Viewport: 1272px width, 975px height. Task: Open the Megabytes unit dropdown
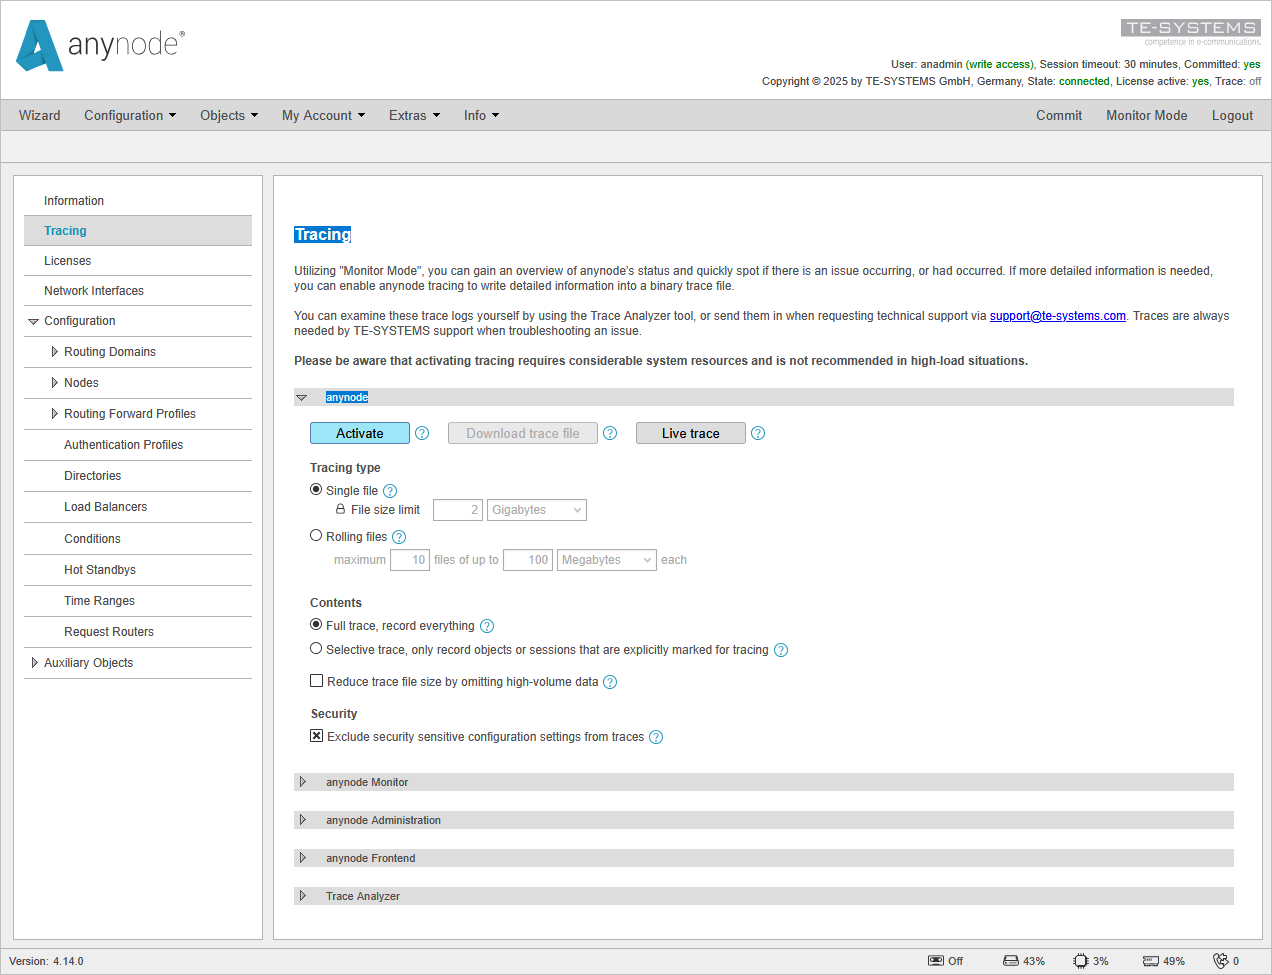pos(606,559)
